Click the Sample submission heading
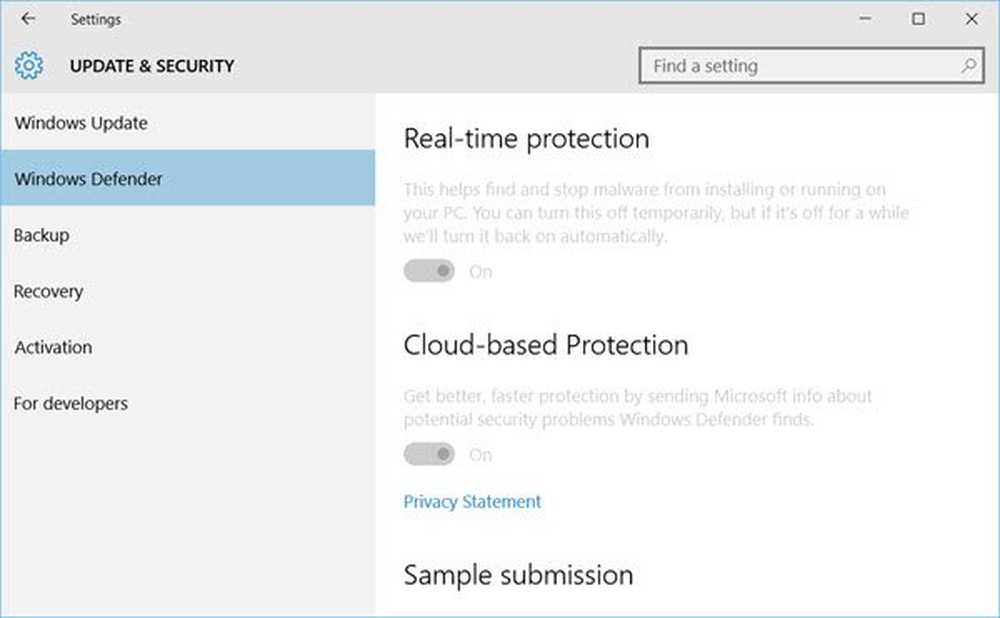Image resolution: width=1000 pixels, height=618 pixels. (518, 575)
